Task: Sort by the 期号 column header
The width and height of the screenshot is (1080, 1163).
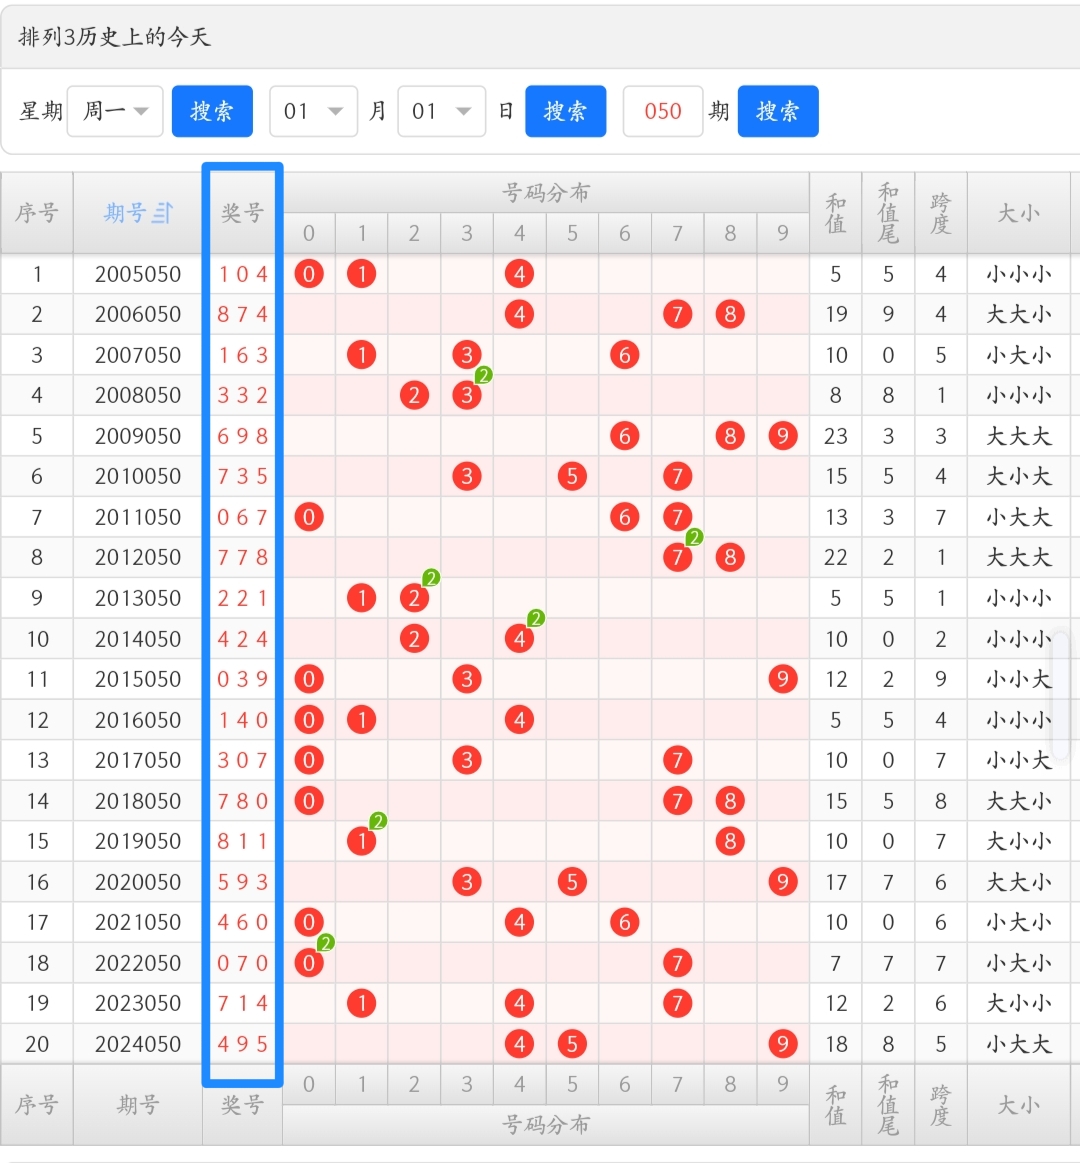Action: 138,213
